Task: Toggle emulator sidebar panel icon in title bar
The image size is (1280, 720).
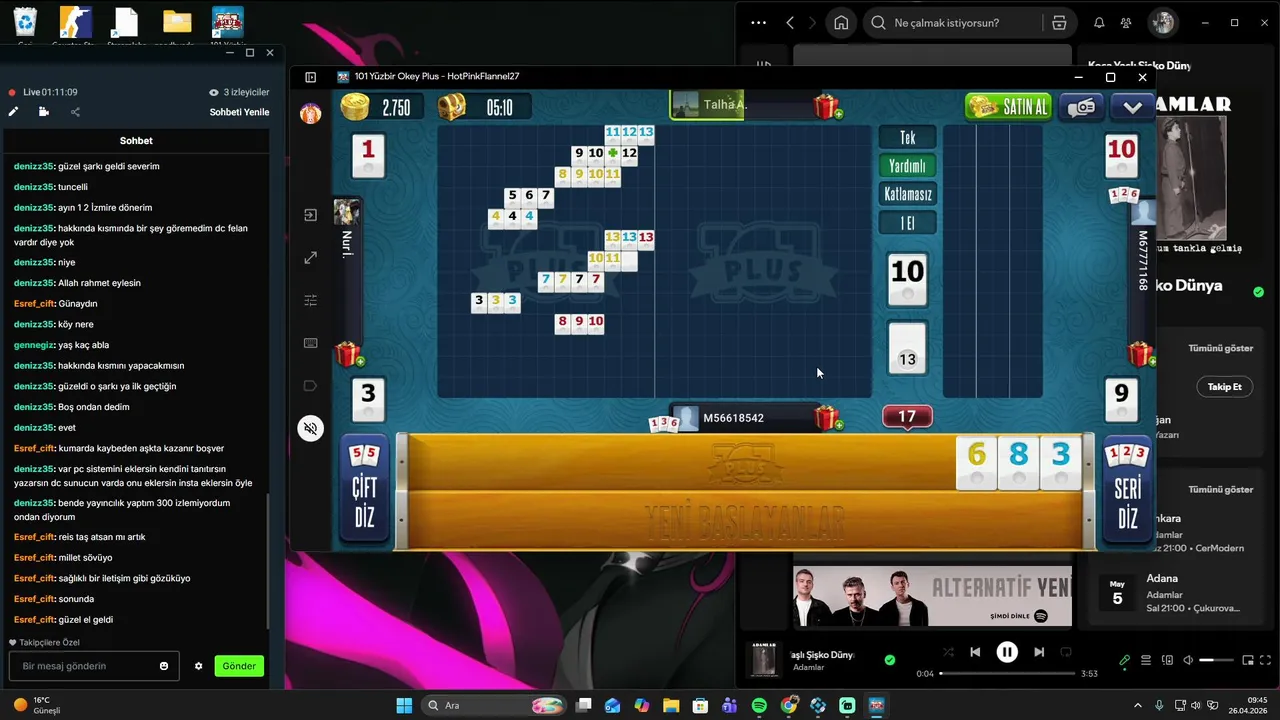Action: tap(311, 77)
